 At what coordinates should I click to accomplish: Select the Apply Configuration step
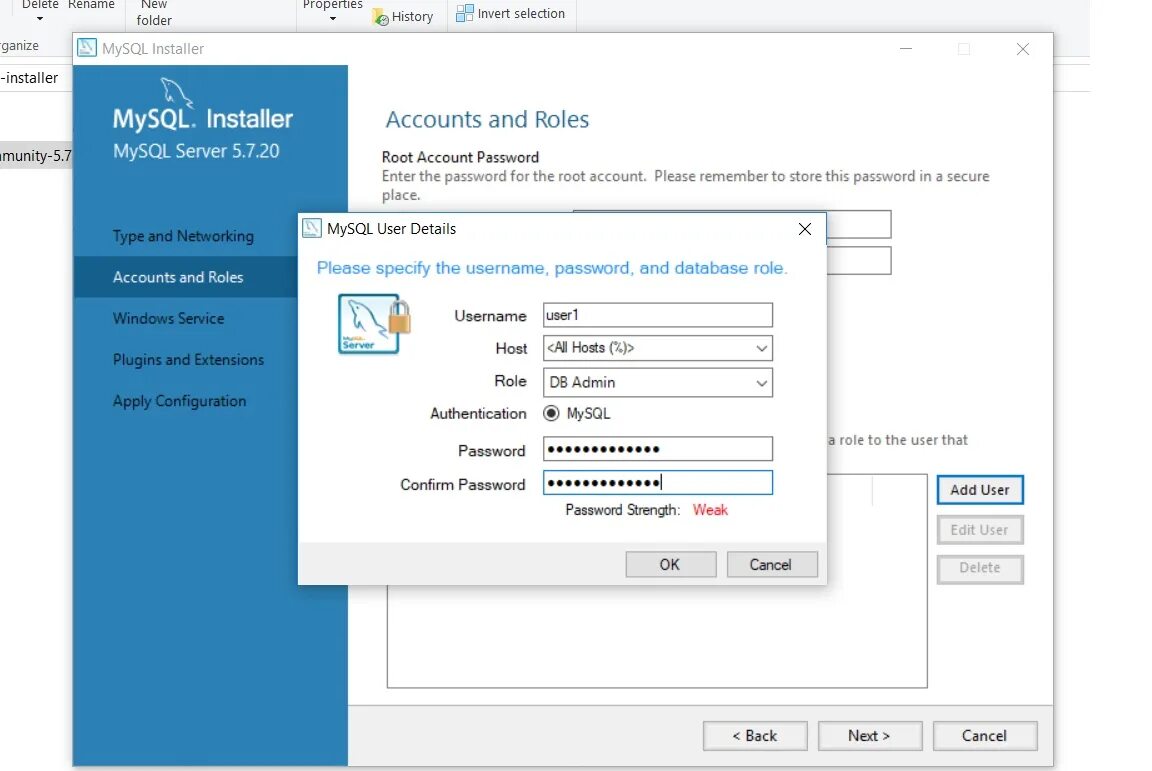(179, 401)
